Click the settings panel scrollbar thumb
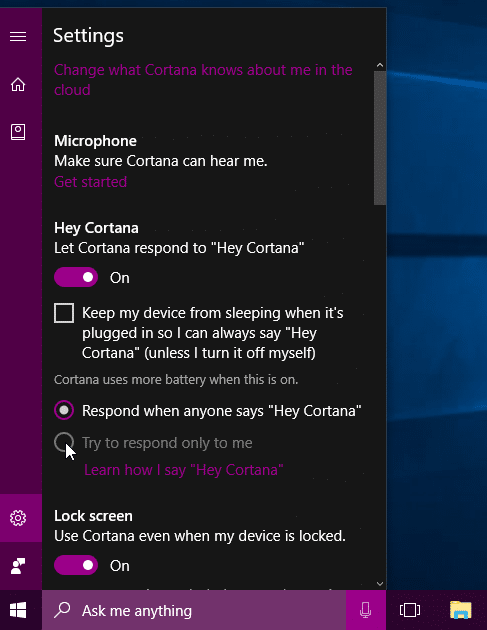The height and width of the screenshot is (630, 487). tap(380, 138)
